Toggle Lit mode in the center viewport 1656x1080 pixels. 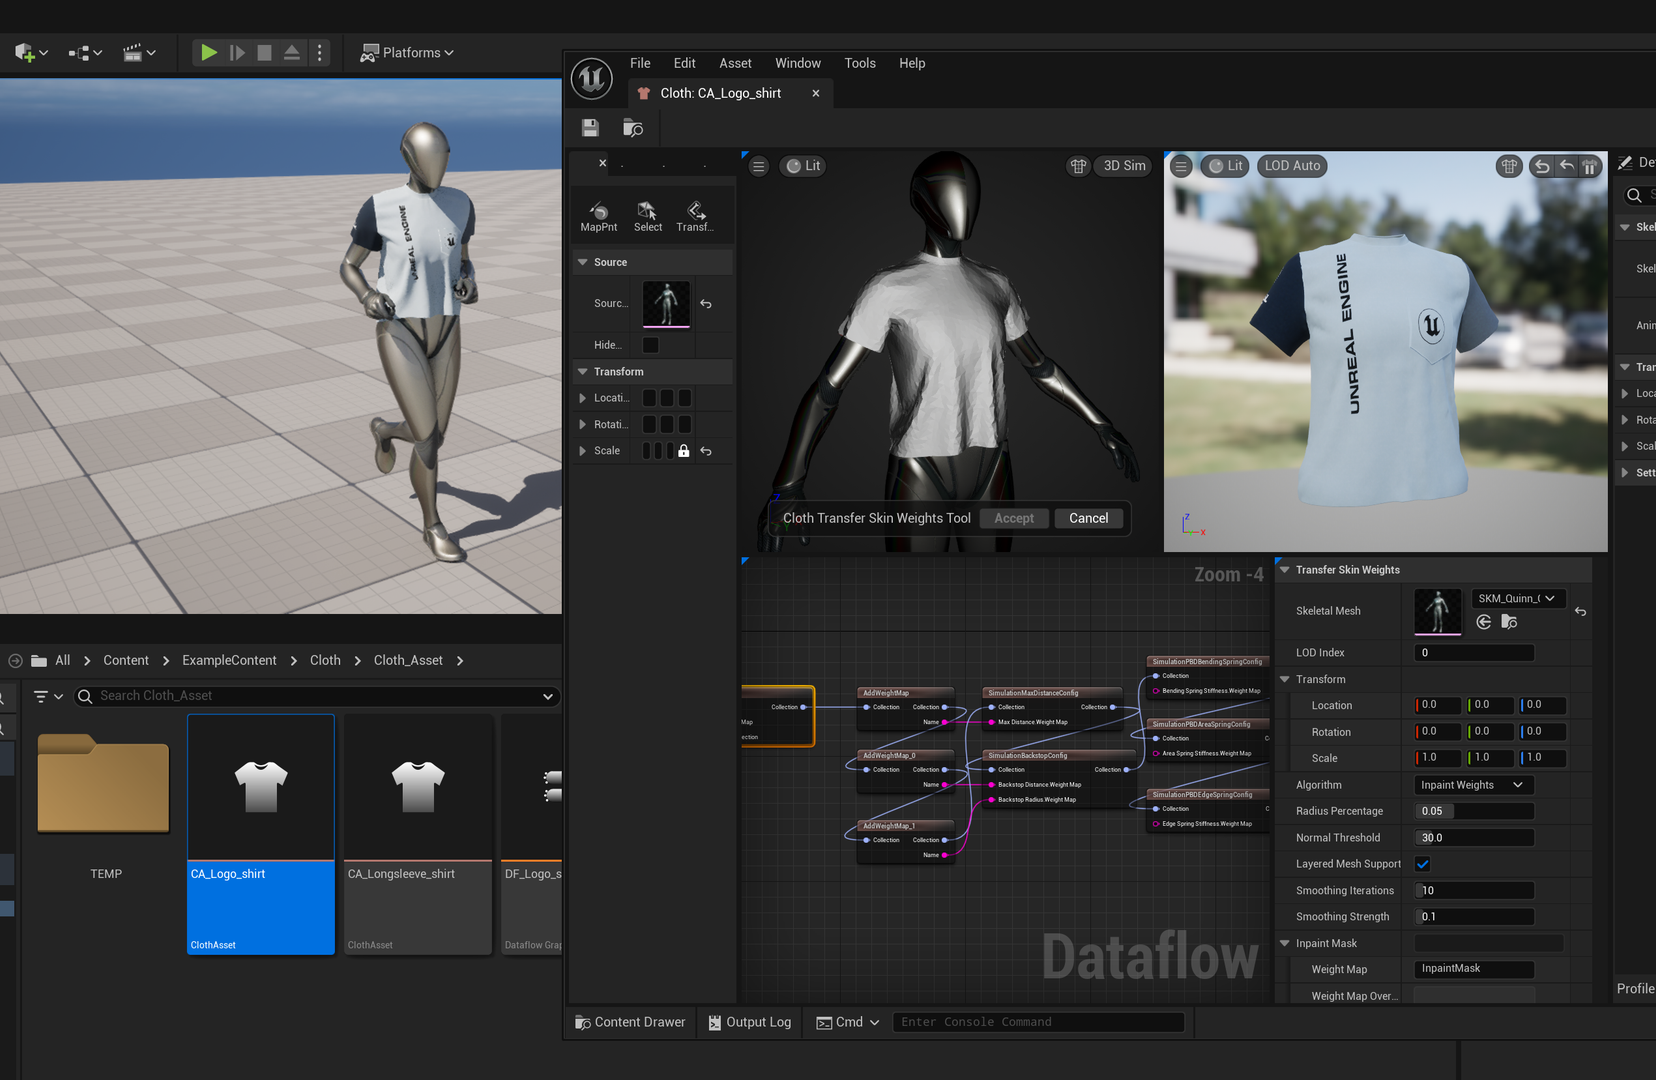(802, 166)
